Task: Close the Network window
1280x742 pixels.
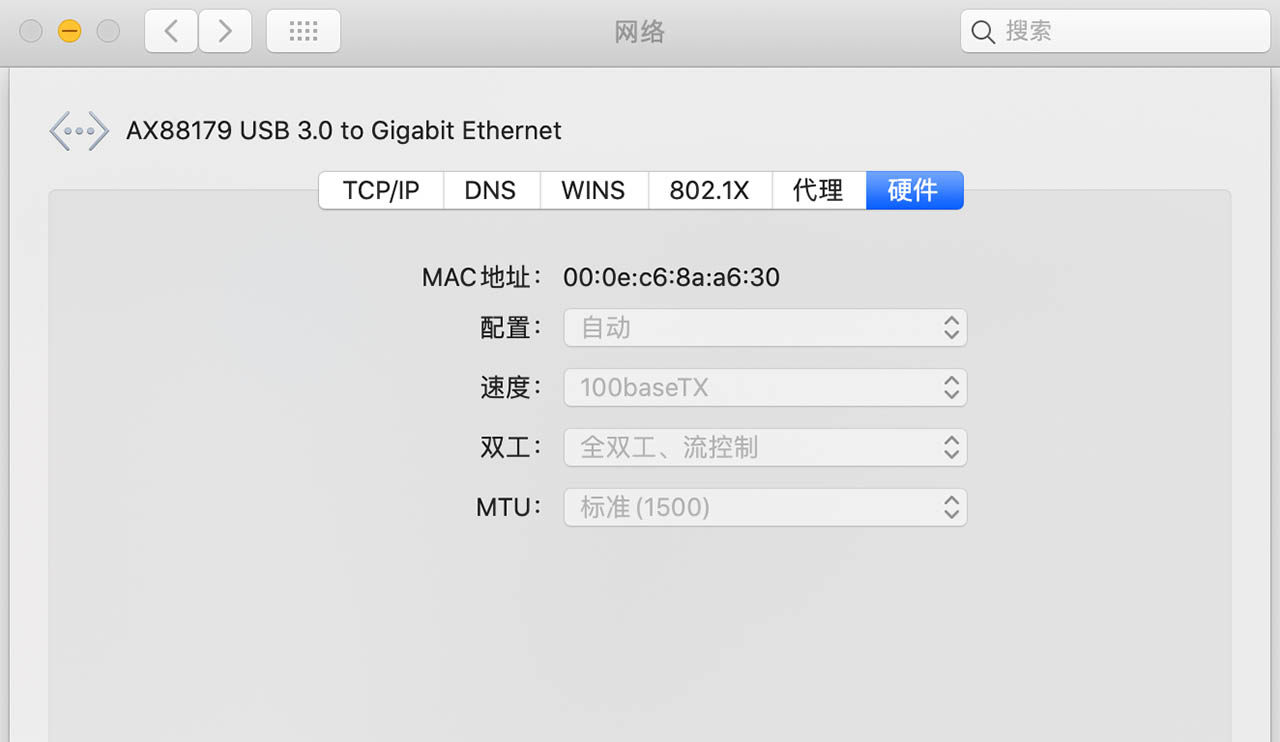Action: coord(31,31)
